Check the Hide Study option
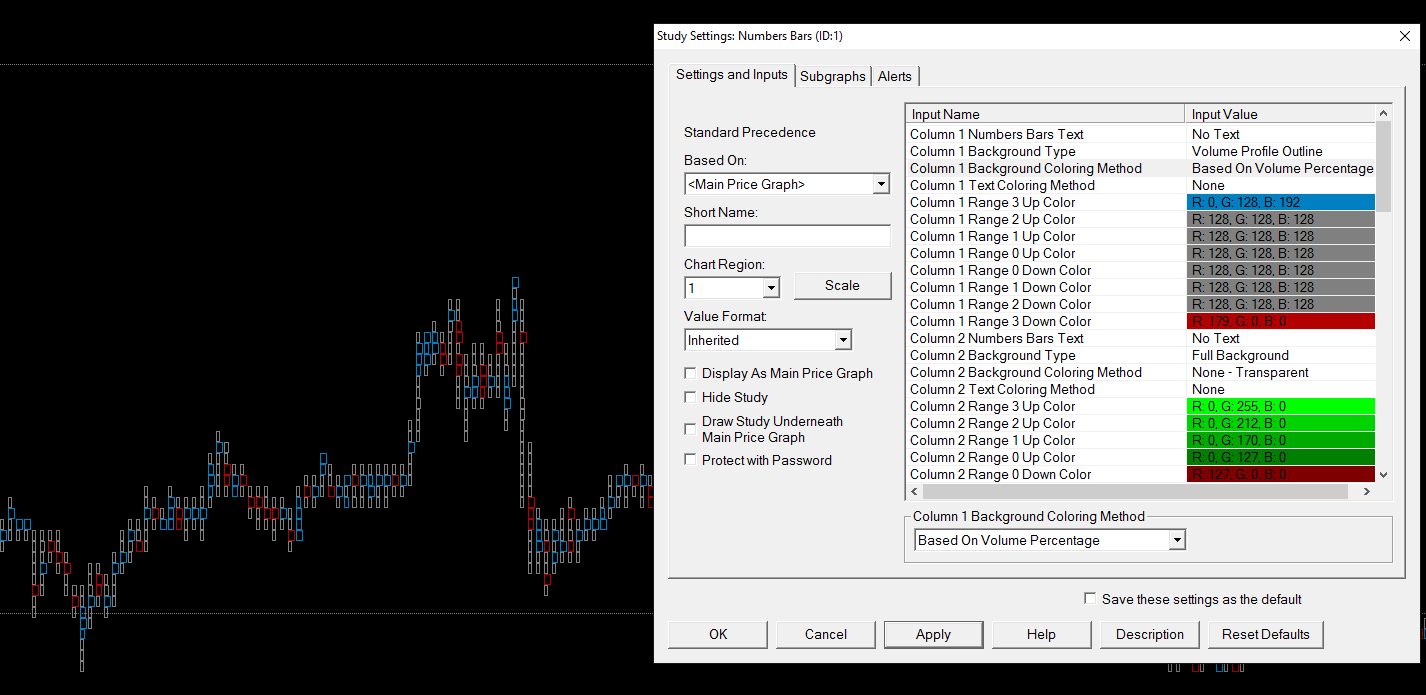 click(690, 397)
